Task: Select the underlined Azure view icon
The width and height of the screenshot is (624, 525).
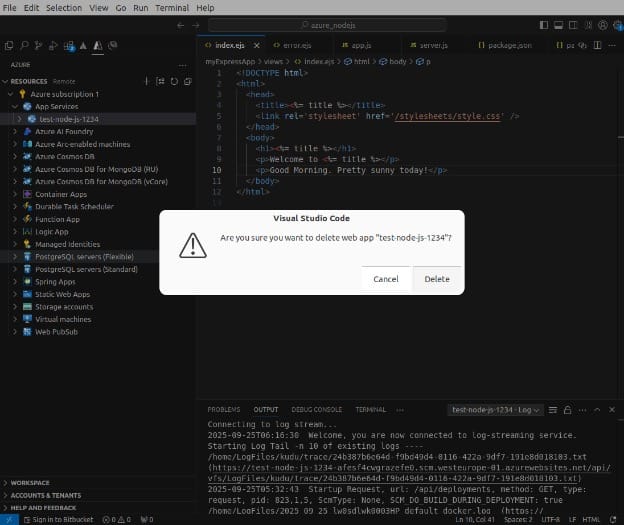Action: pyautogui.click(x=98, y=46)
